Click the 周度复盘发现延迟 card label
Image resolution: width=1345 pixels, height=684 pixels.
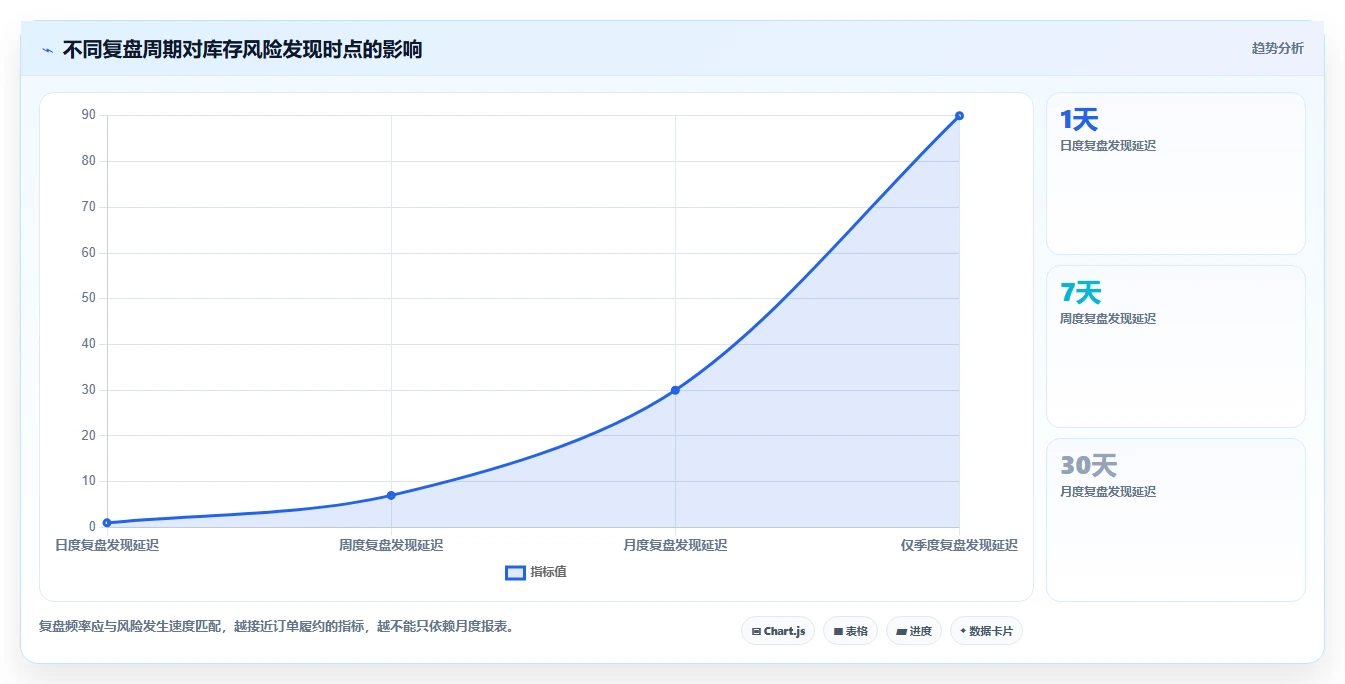pos(1108,319)
